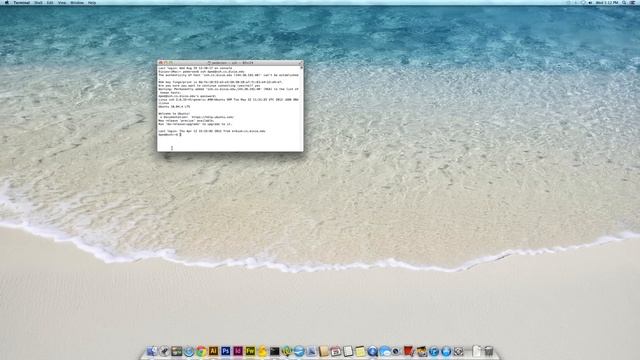This screenshot has width=640, height=360.
Task: Open Adobe Photoshop (Ps) in Dock
Action: (225, 351)
